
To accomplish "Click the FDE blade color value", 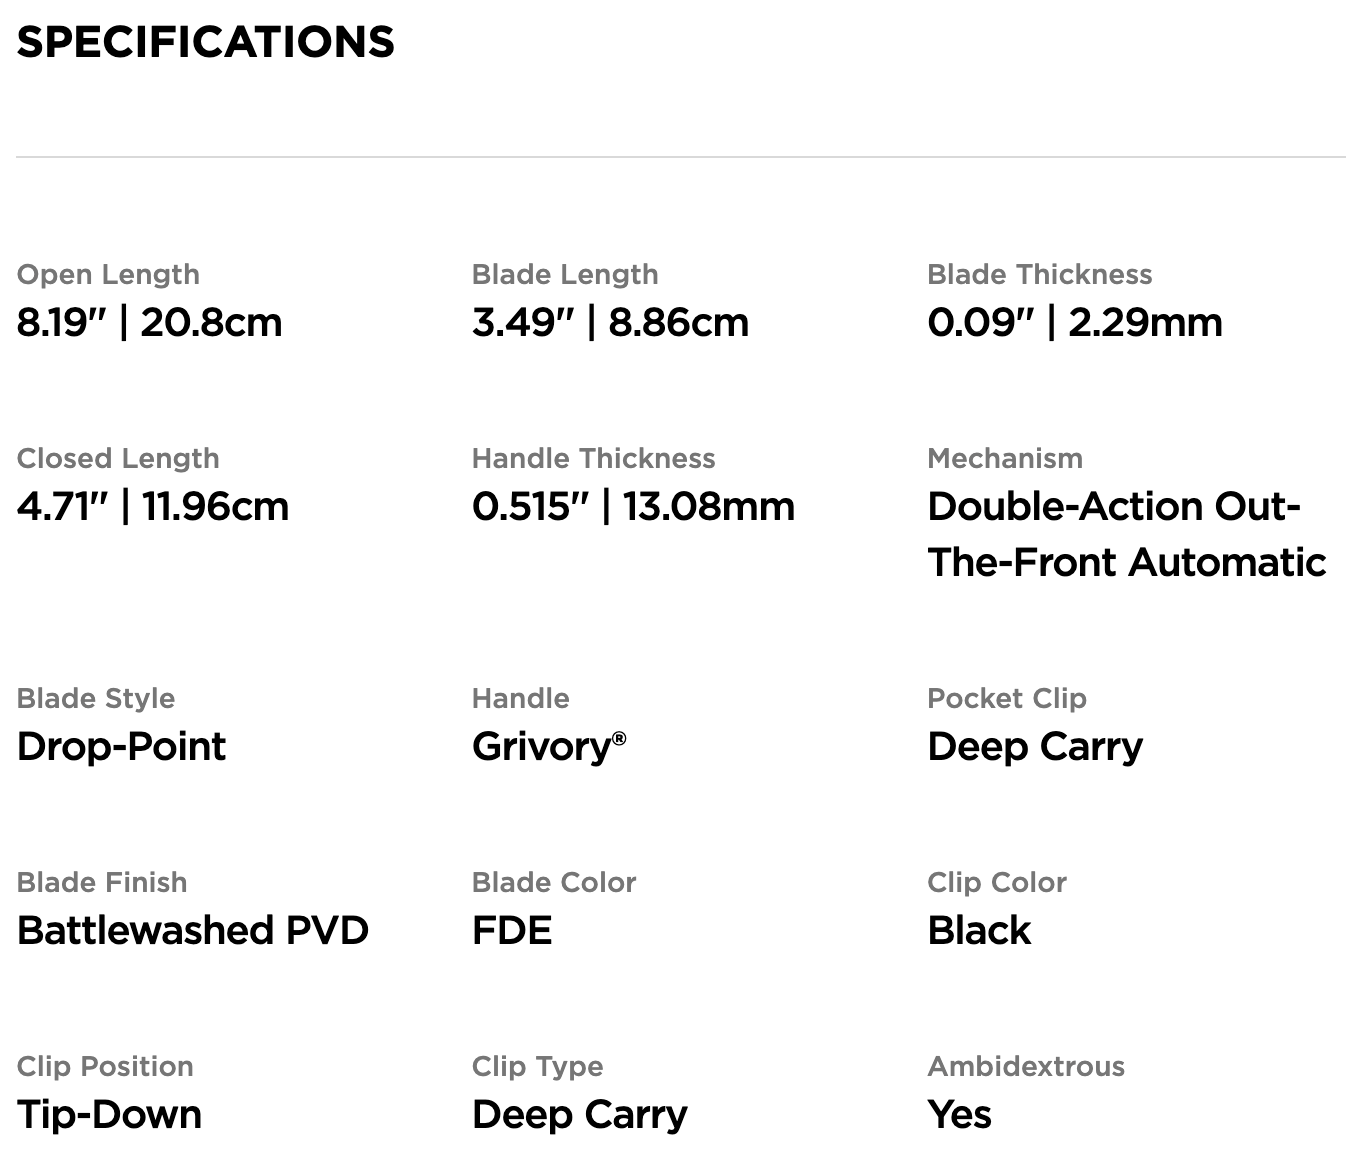I will pyautogui.click(x=512, y=930).
